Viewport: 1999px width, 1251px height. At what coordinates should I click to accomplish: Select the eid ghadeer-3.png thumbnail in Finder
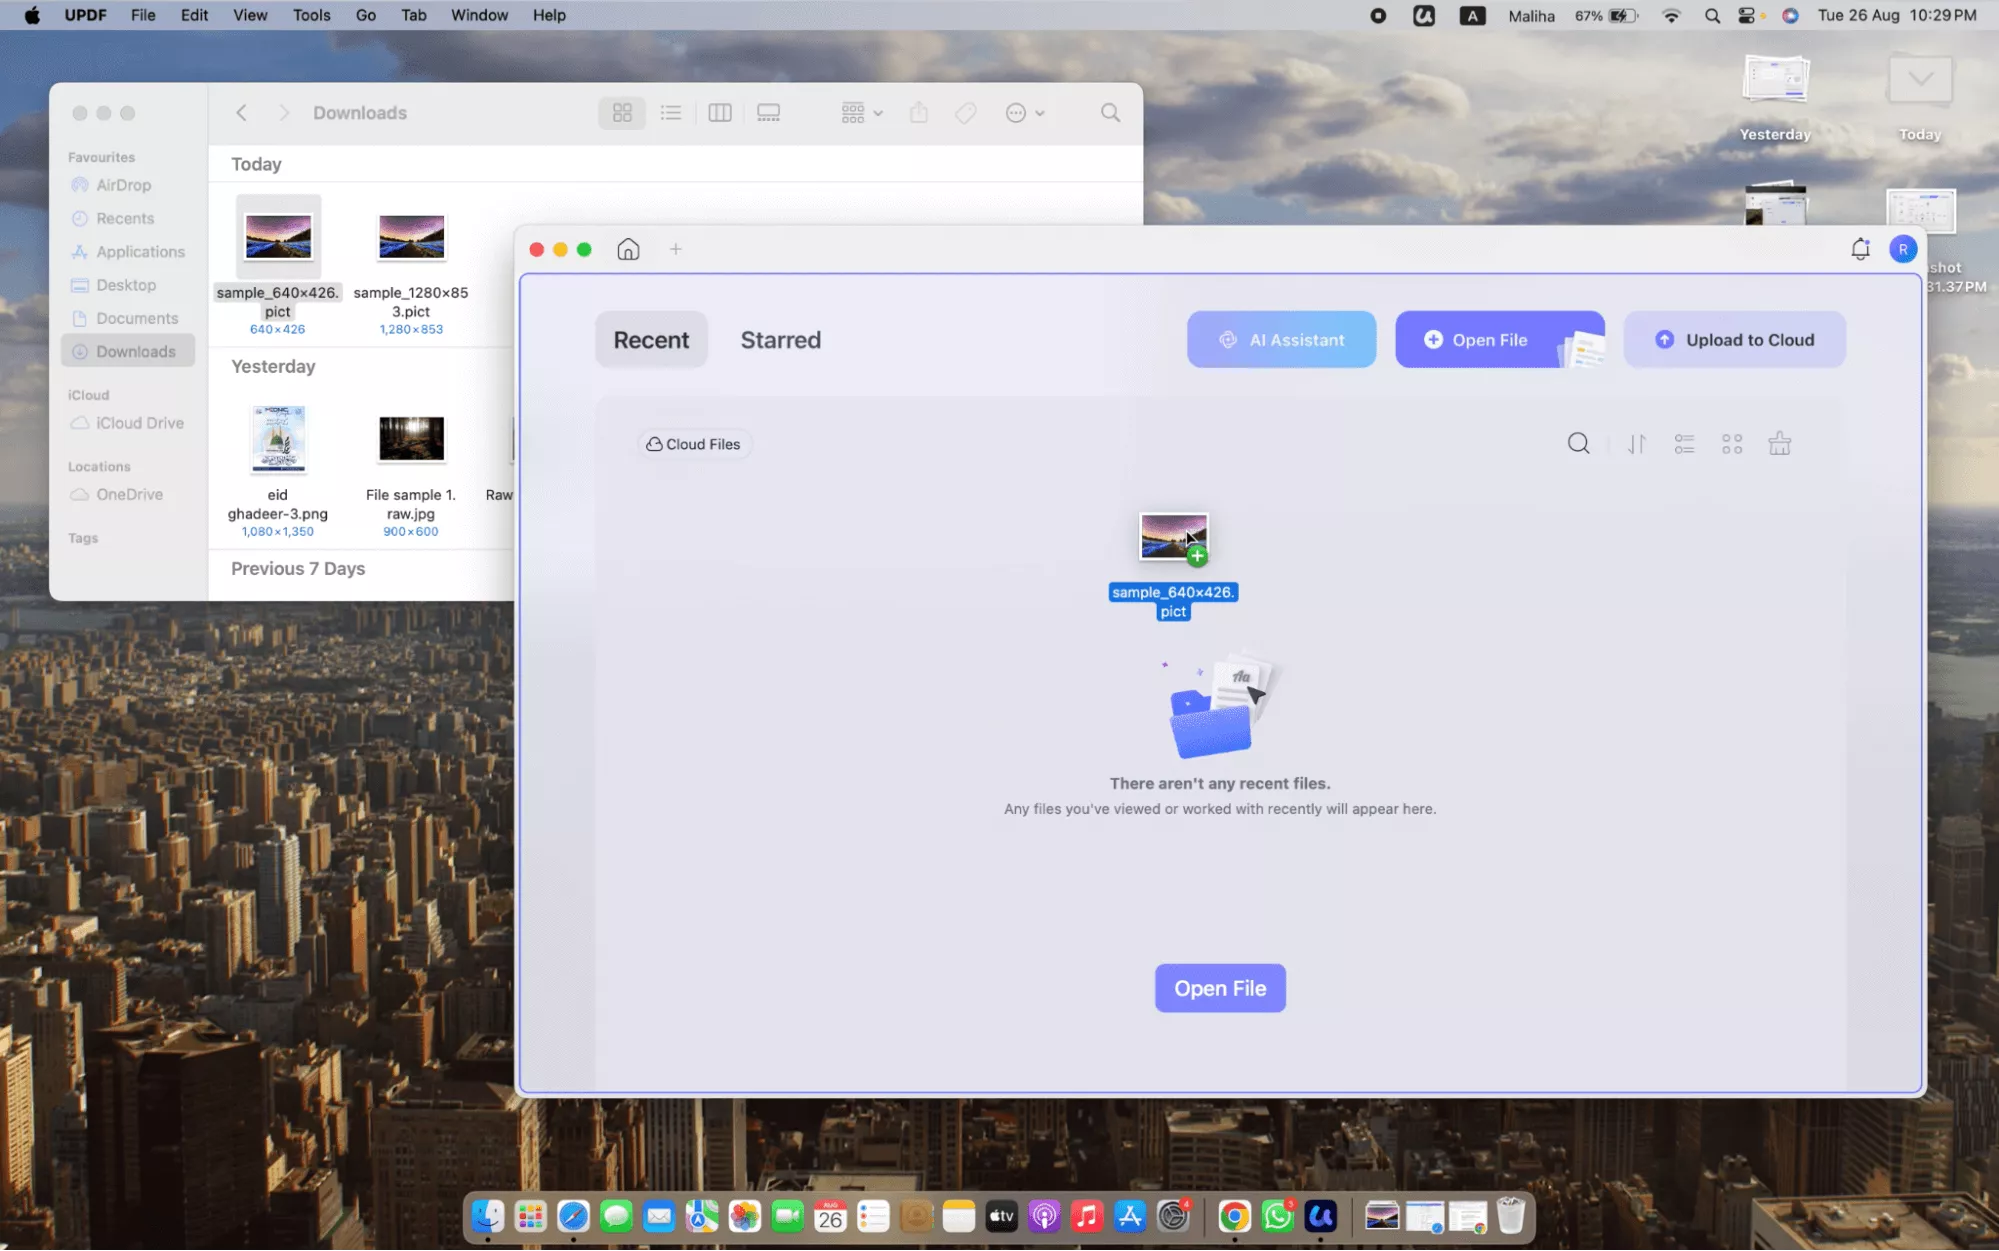278,440
